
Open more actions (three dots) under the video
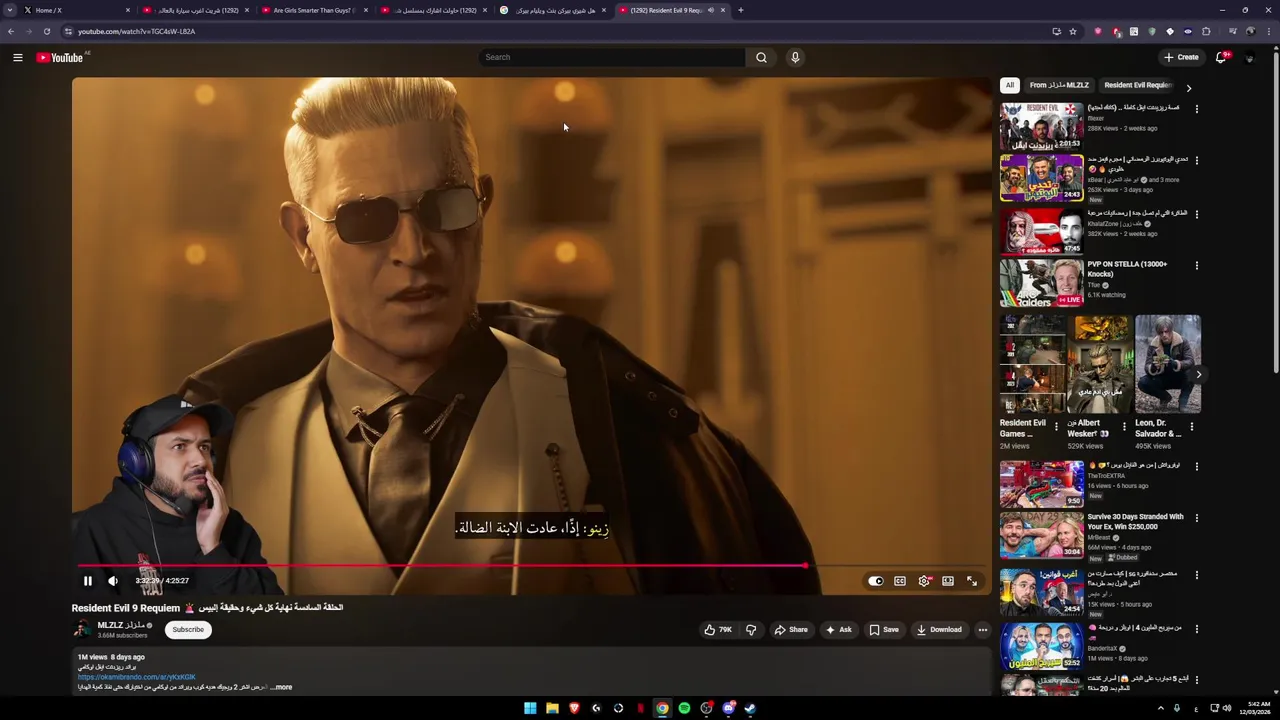tap(983, 630)
